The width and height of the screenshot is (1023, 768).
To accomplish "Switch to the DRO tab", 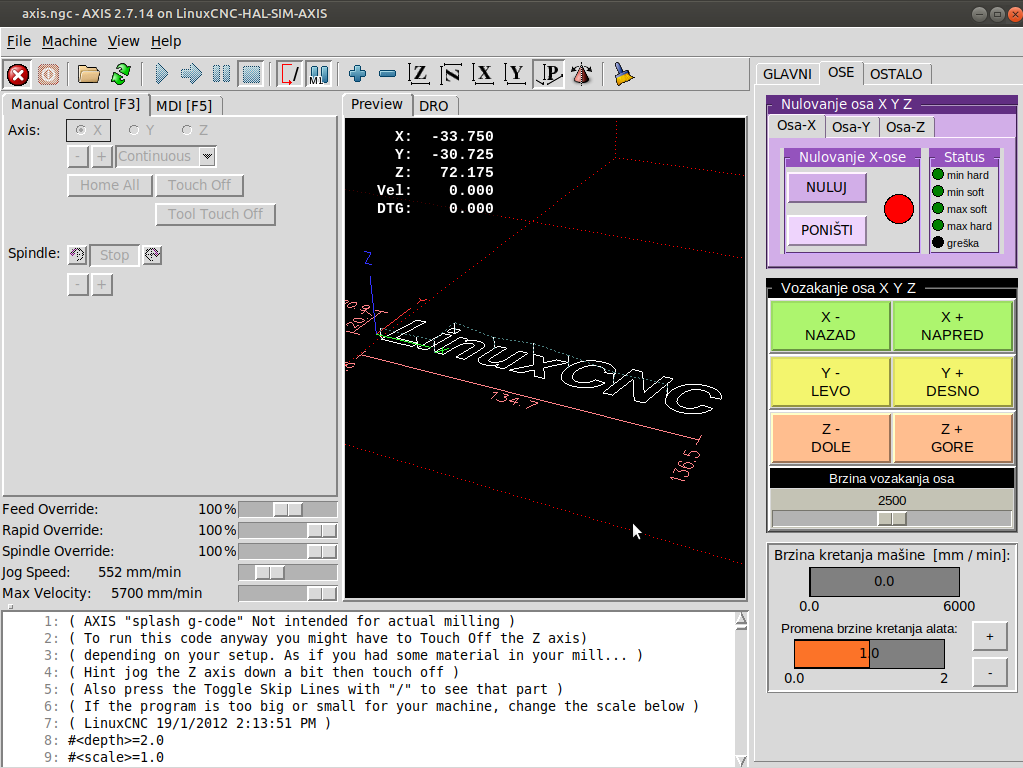I will [x=434, y=106].
